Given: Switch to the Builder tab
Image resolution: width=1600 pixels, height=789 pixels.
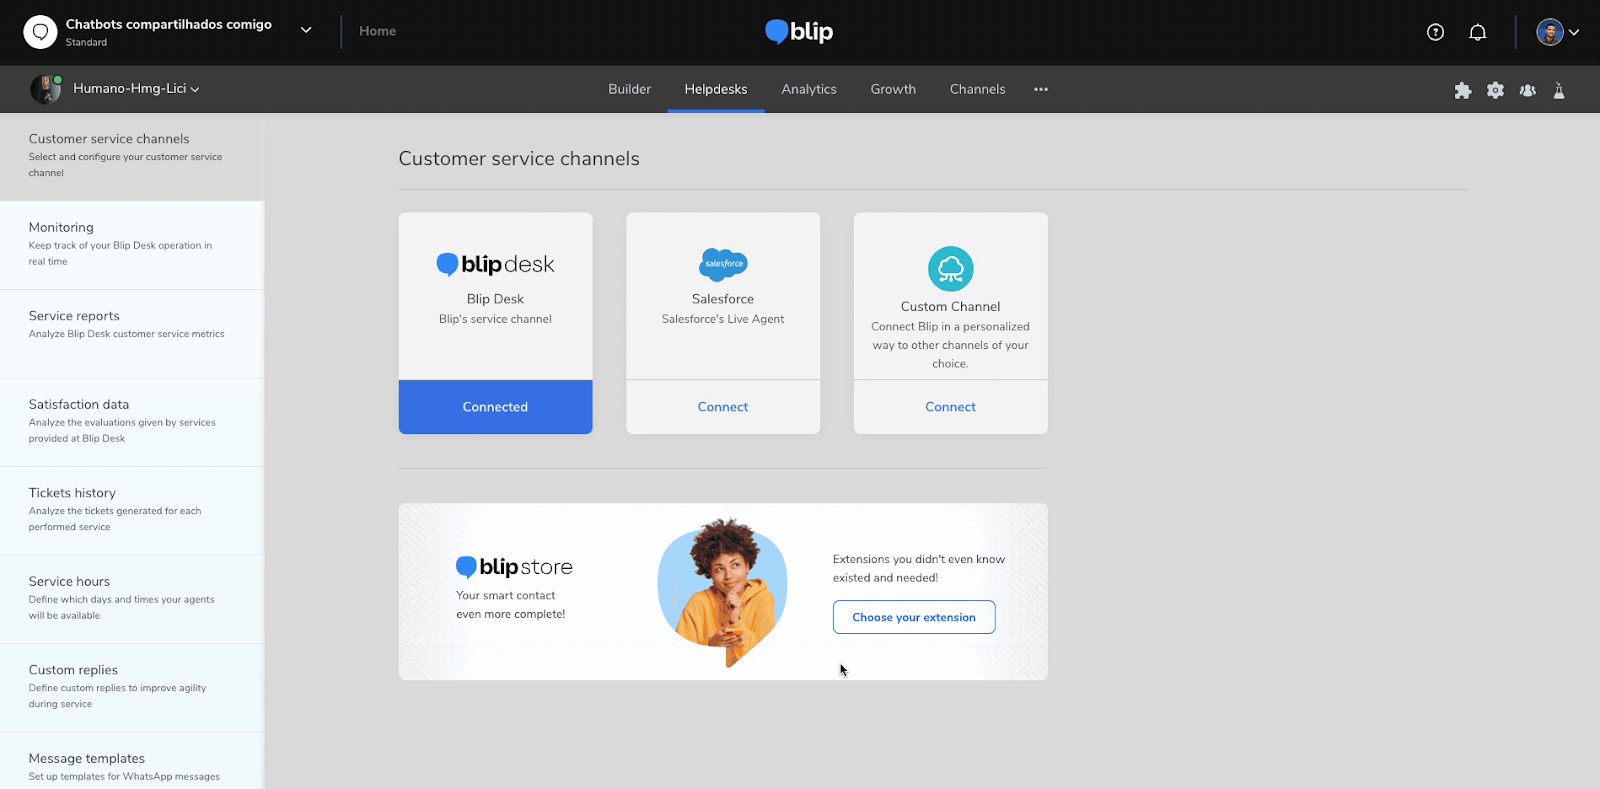Looking at the screenshot, I should point(629,89).
